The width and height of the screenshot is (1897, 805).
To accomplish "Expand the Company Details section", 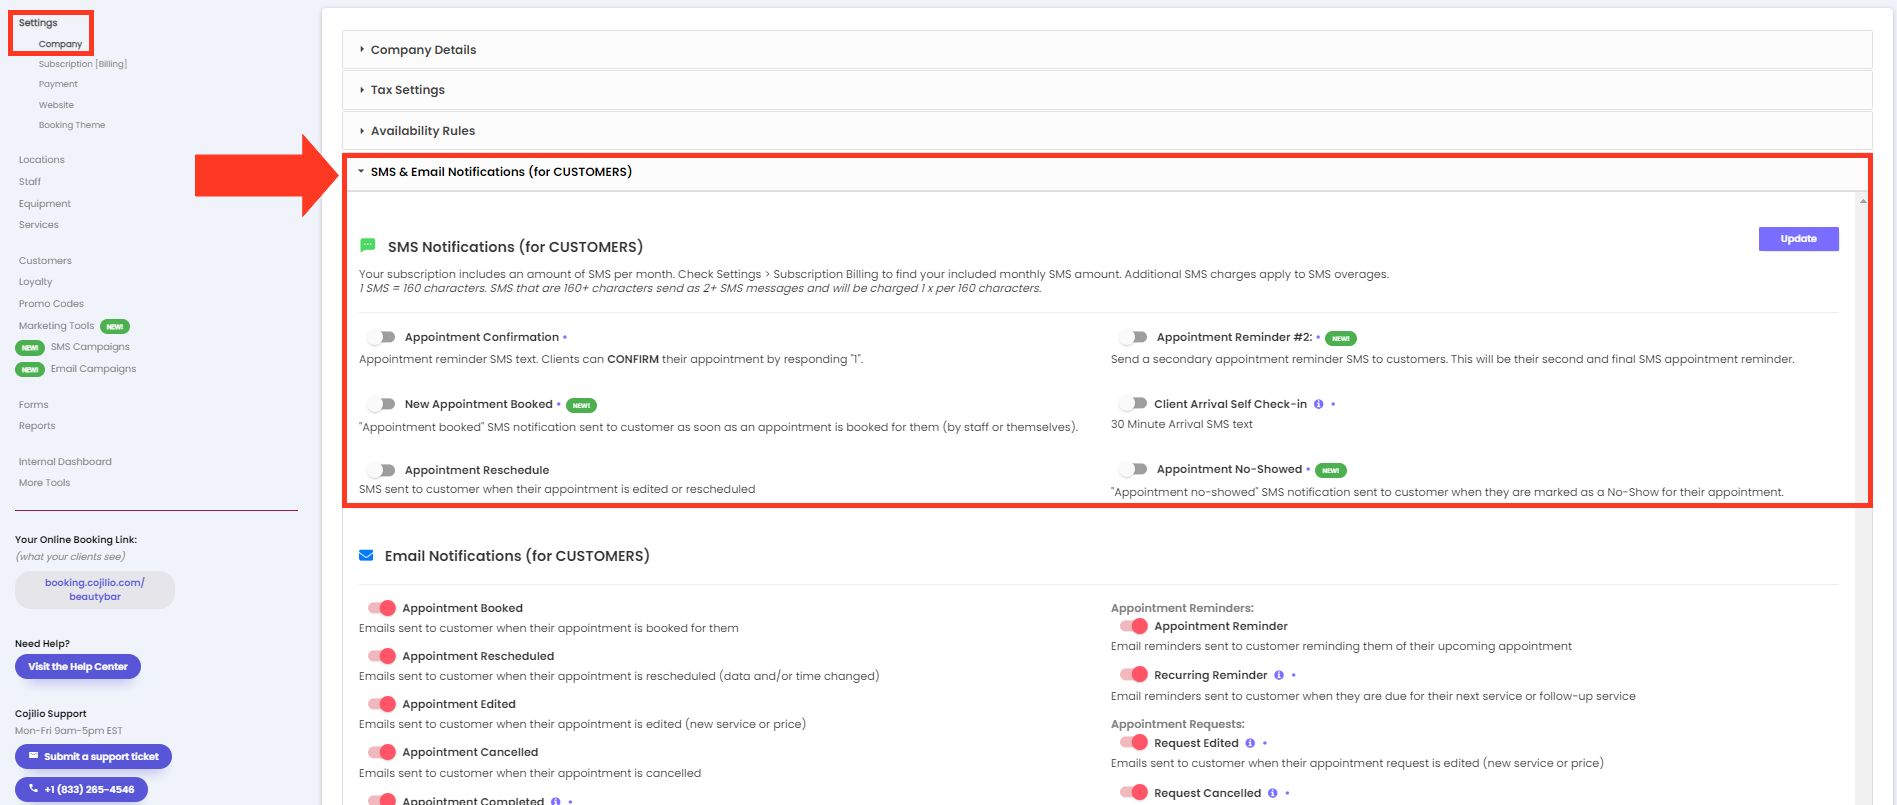I will coord(423,50).
